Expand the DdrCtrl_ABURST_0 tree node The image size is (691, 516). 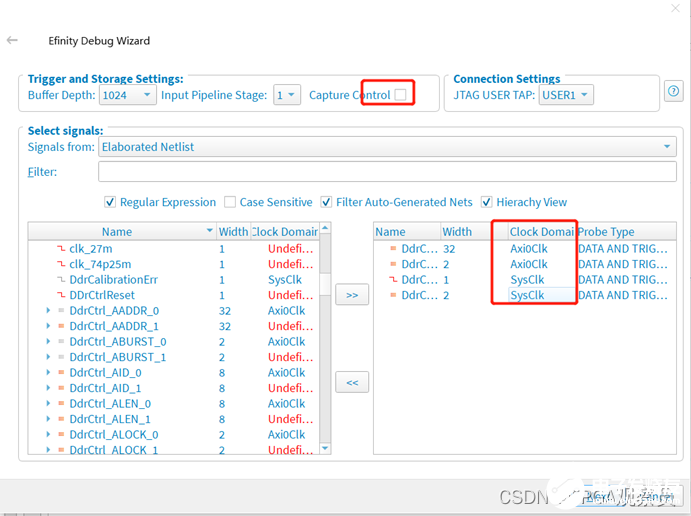click(48, 342)
